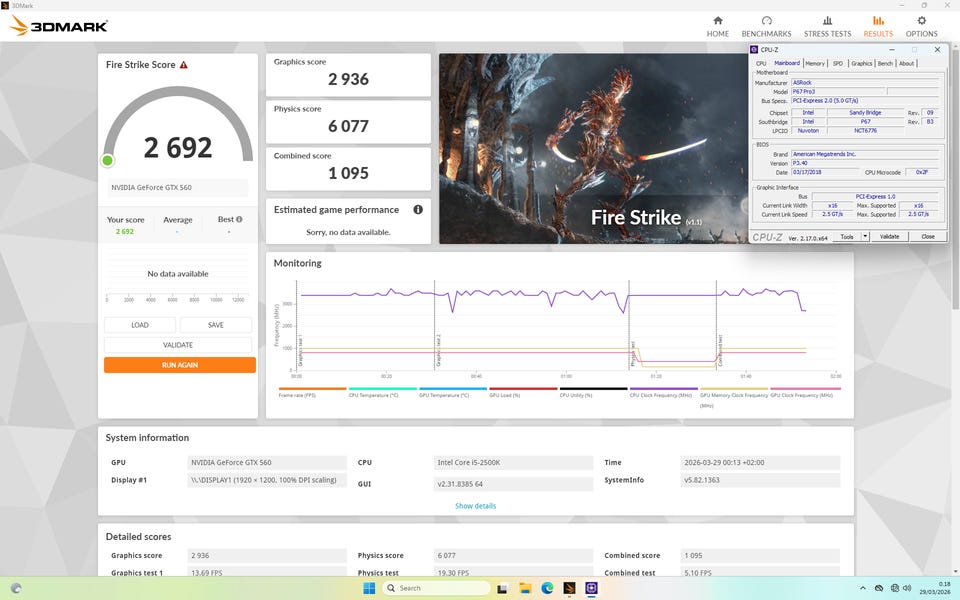Image resolution: width=960 pixels, height=600 pixels.
Task: Toggle the GPU Temperature legend series
Action: (452, 393)
